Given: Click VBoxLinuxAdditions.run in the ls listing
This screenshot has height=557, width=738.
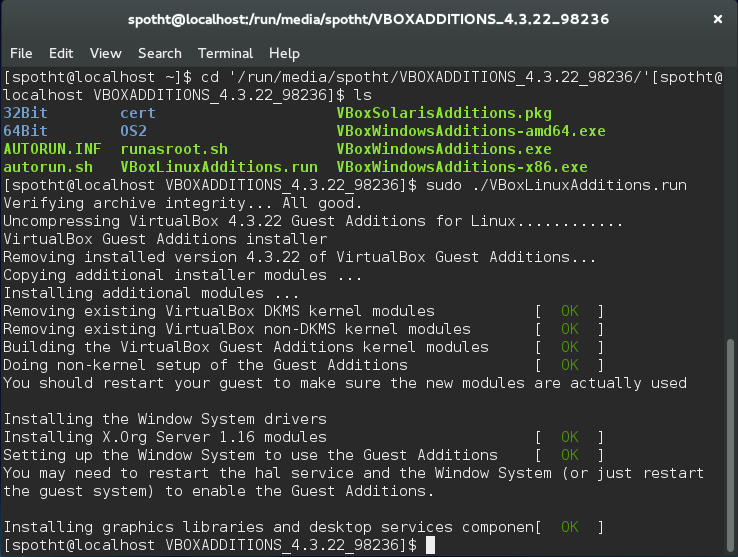Looking at the screenshot, I should click(x=219, y=167).
